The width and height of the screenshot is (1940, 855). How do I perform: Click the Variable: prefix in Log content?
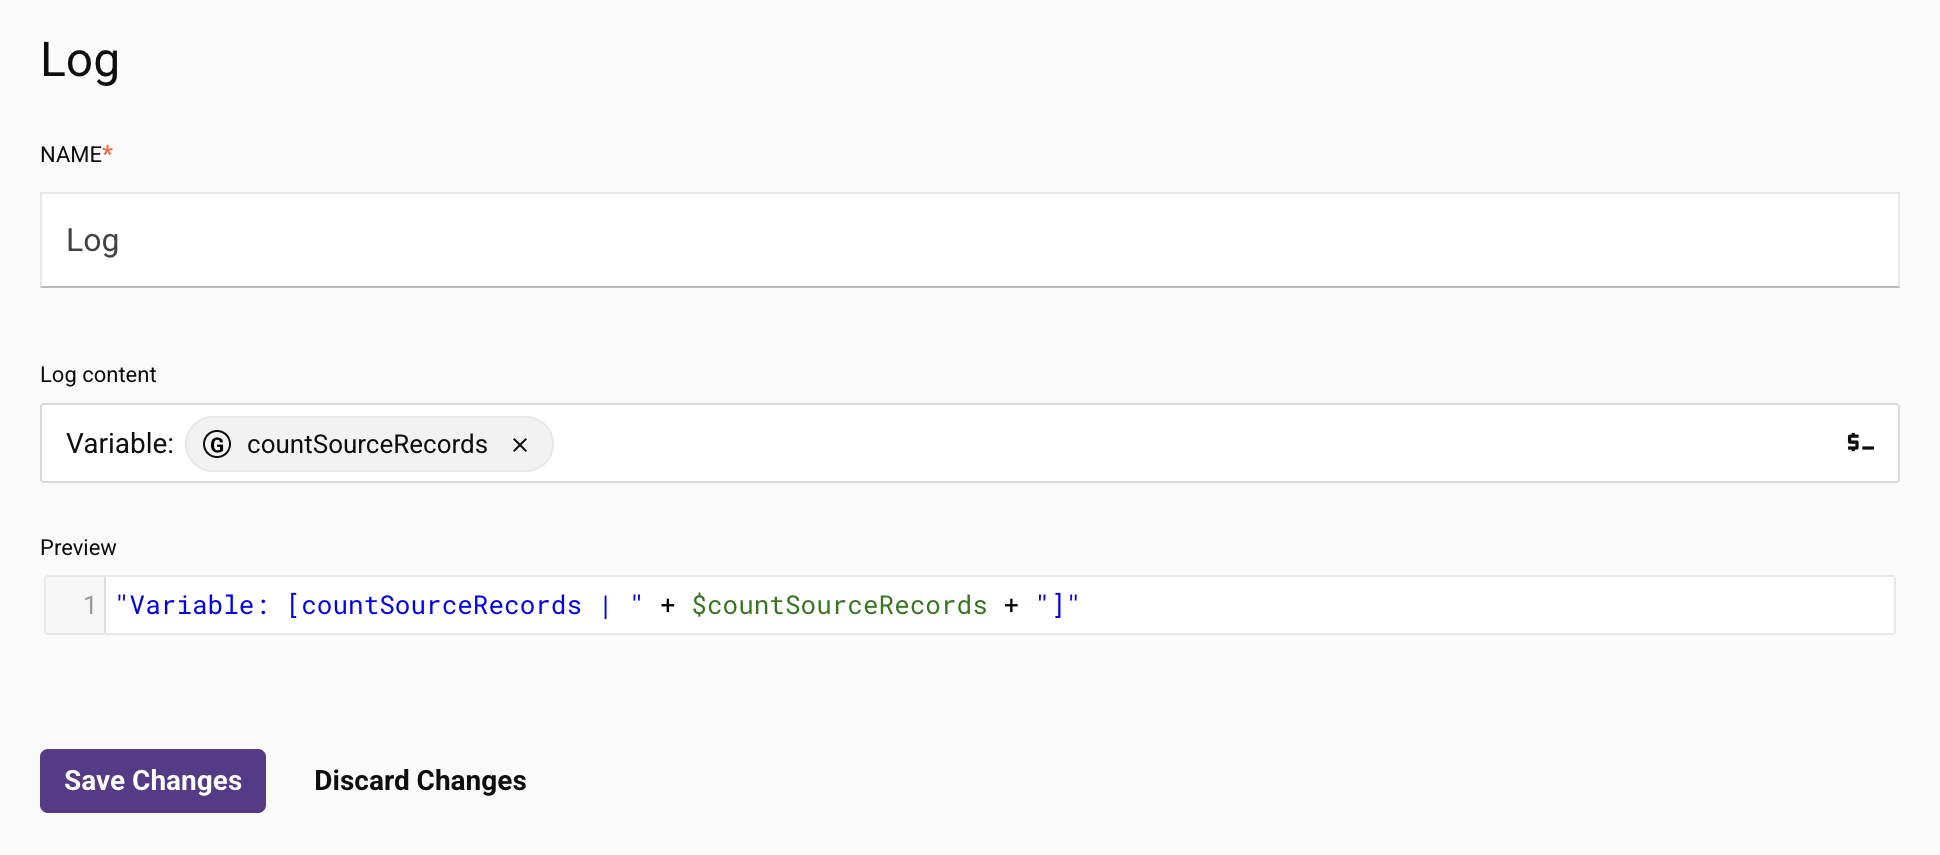119,443
